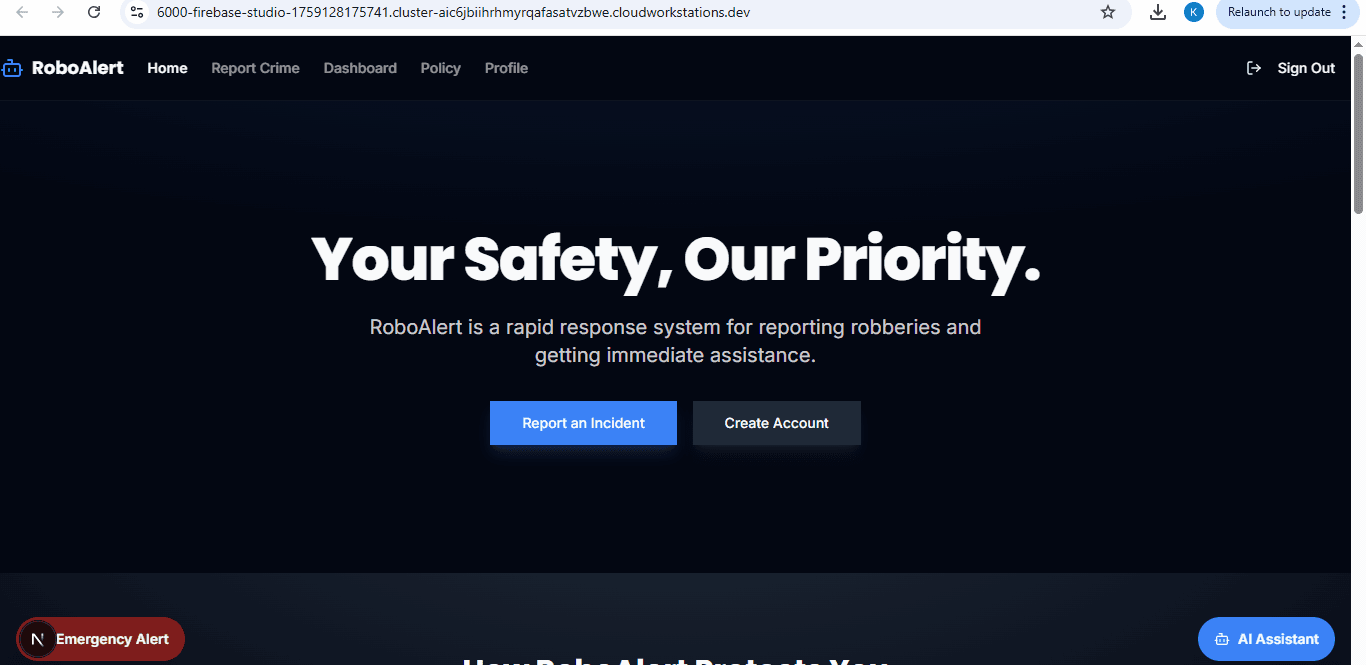Click Relaunch to update
This screenshot has width=1366, height=665.
click(1281, 13)
